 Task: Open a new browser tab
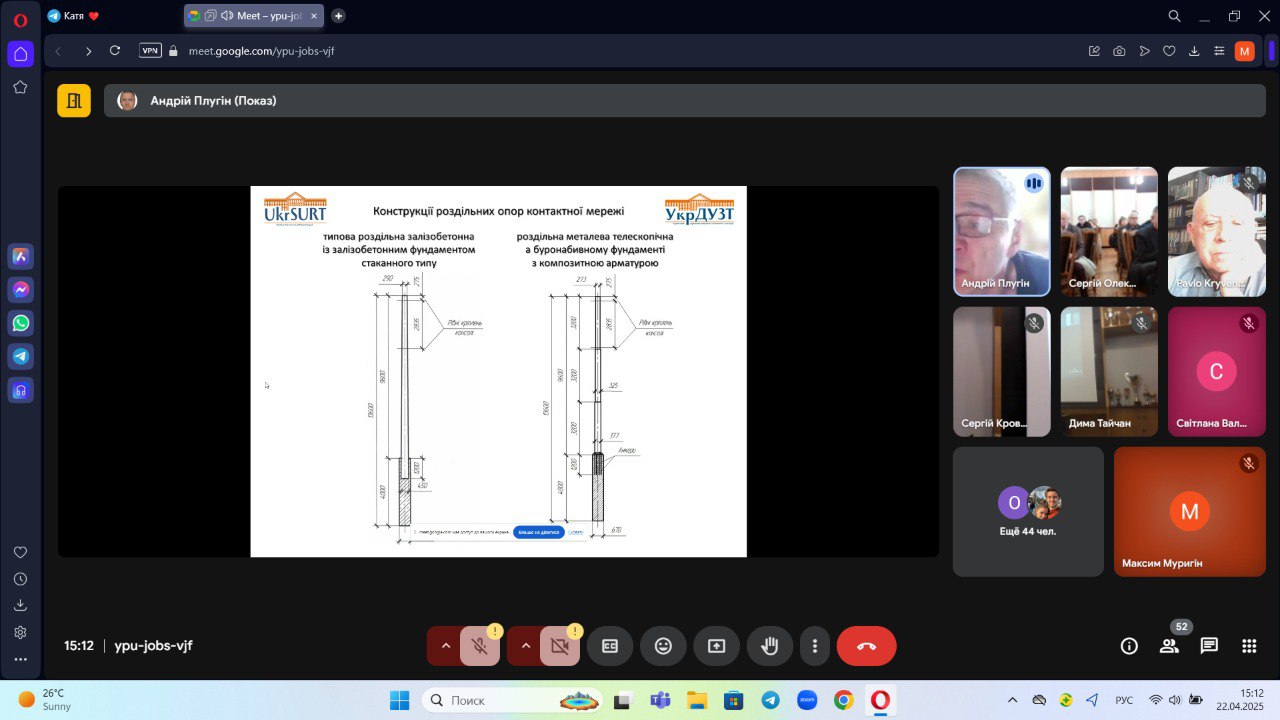click(338, 16)
